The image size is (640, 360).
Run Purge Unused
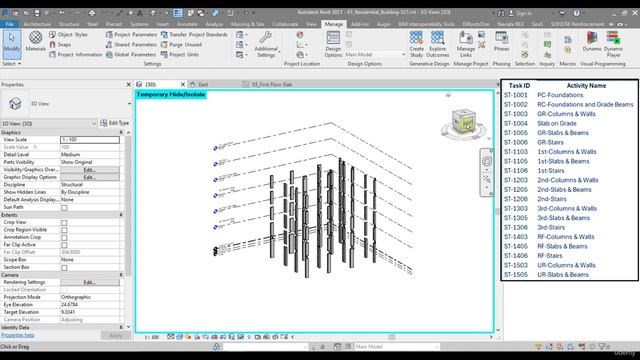(181, 44)
